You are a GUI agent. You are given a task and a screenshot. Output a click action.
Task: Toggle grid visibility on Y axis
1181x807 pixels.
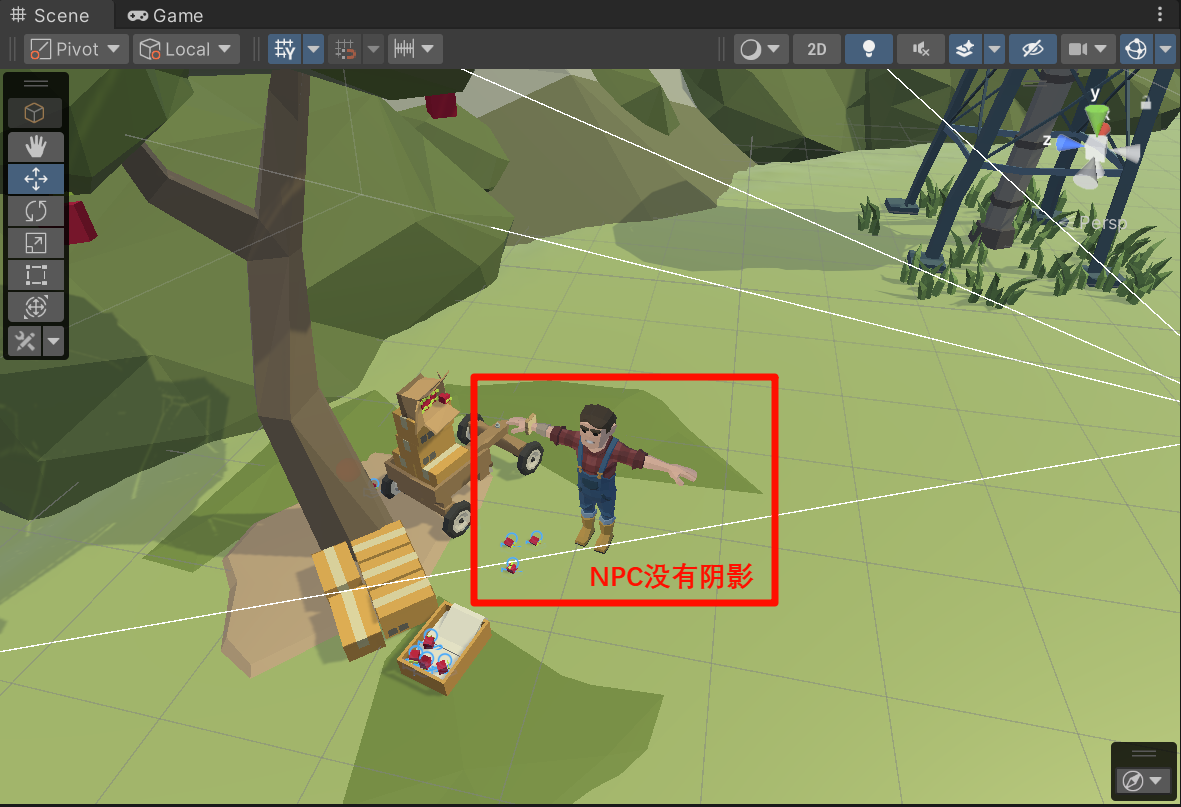pos(285,49)
